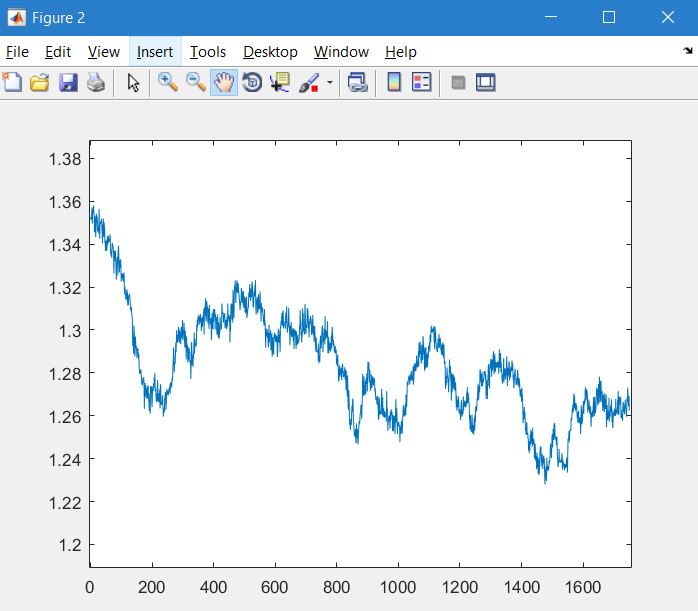
Task: Toggle the Pan hand tool
Action: 224,82
